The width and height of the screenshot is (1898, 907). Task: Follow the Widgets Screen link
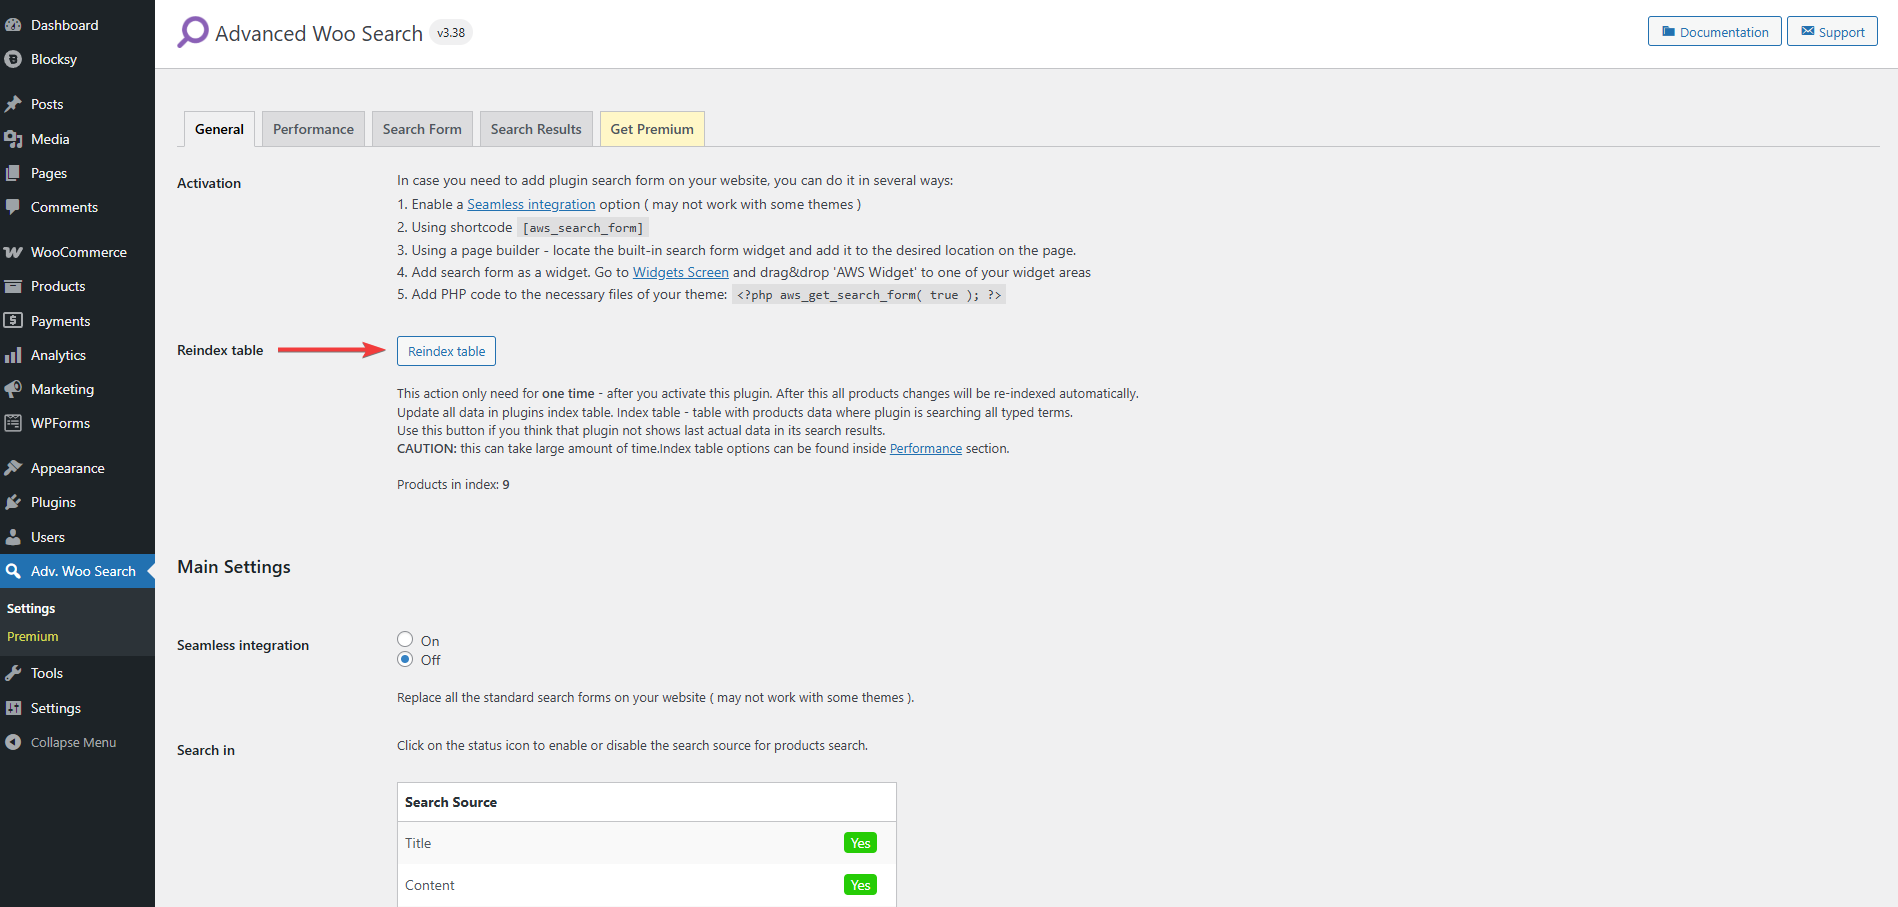coord(680,272)
